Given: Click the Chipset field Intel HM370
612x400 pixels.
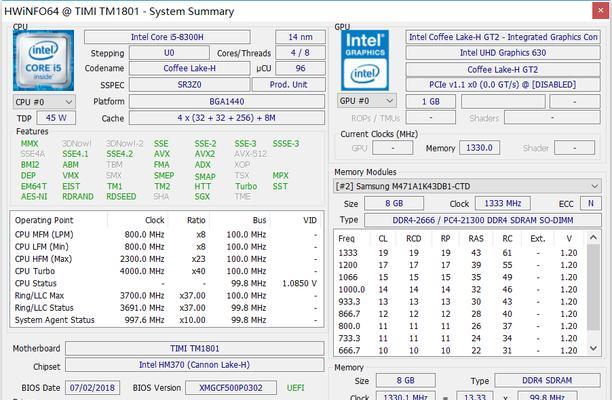Looking at the screenshot, I should [x=194, y=365].
